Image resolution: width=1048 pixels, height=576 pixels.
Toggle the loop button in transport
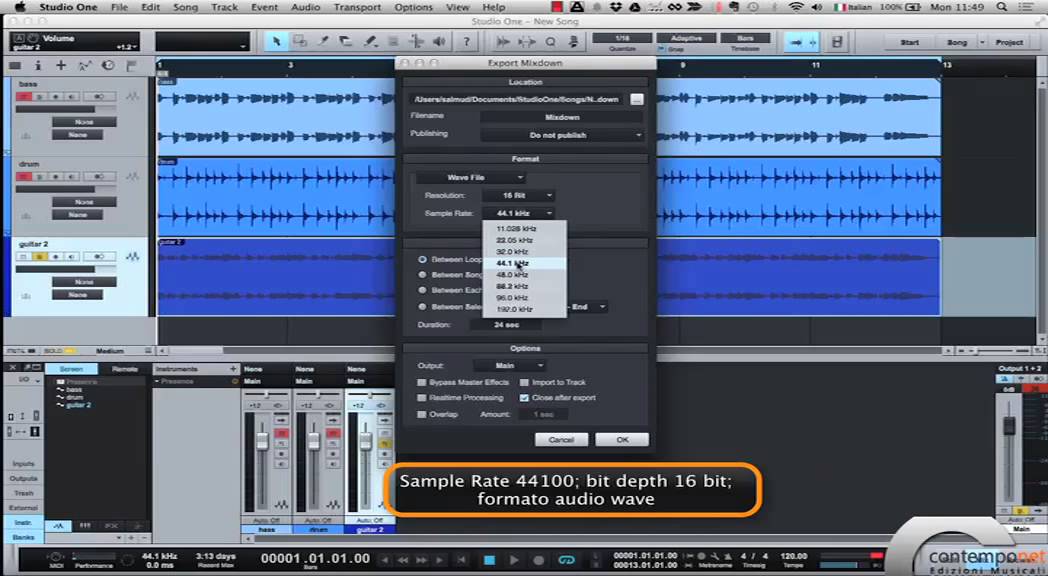[566, 560]
